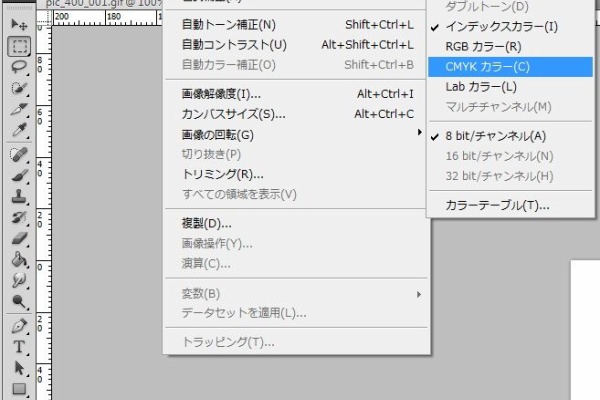The width and height of the screenshot is (600, 400).
Task: Pick the Clone Stamp tool
Action: coord(18,197)
